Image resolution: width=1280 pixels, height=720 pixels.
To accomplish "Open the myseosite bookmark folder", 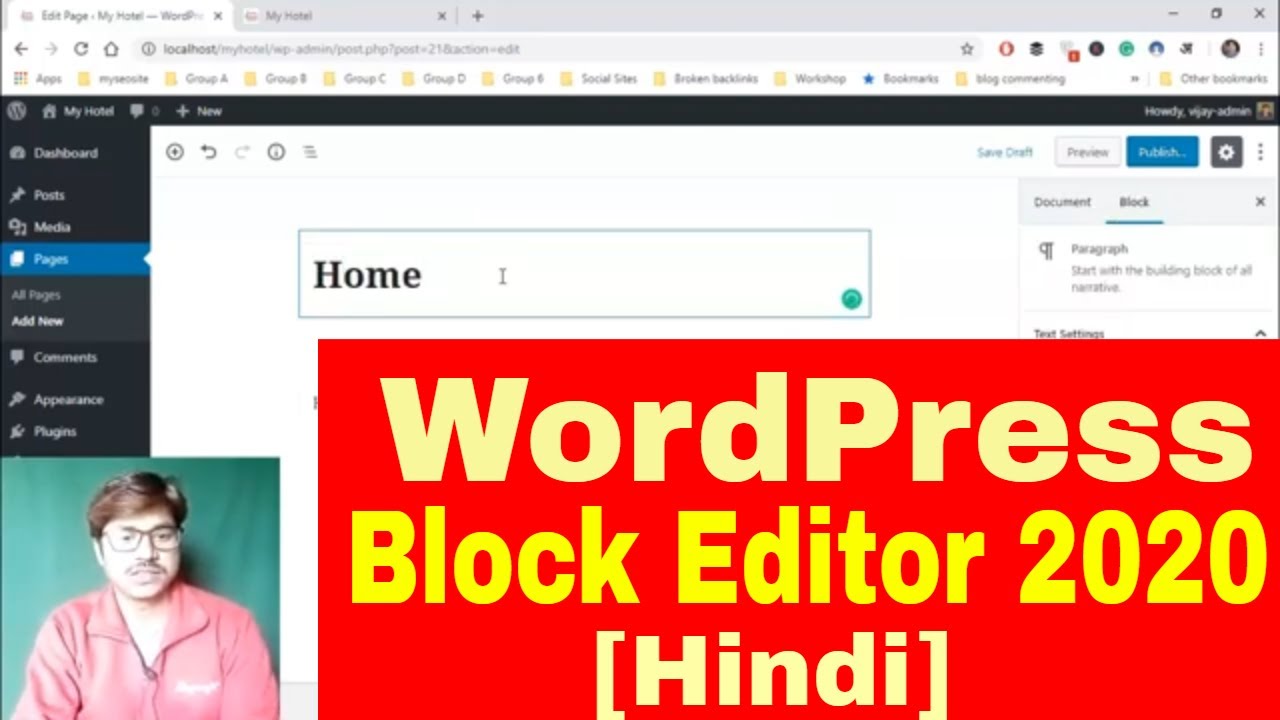I will (x=112, y=79).
